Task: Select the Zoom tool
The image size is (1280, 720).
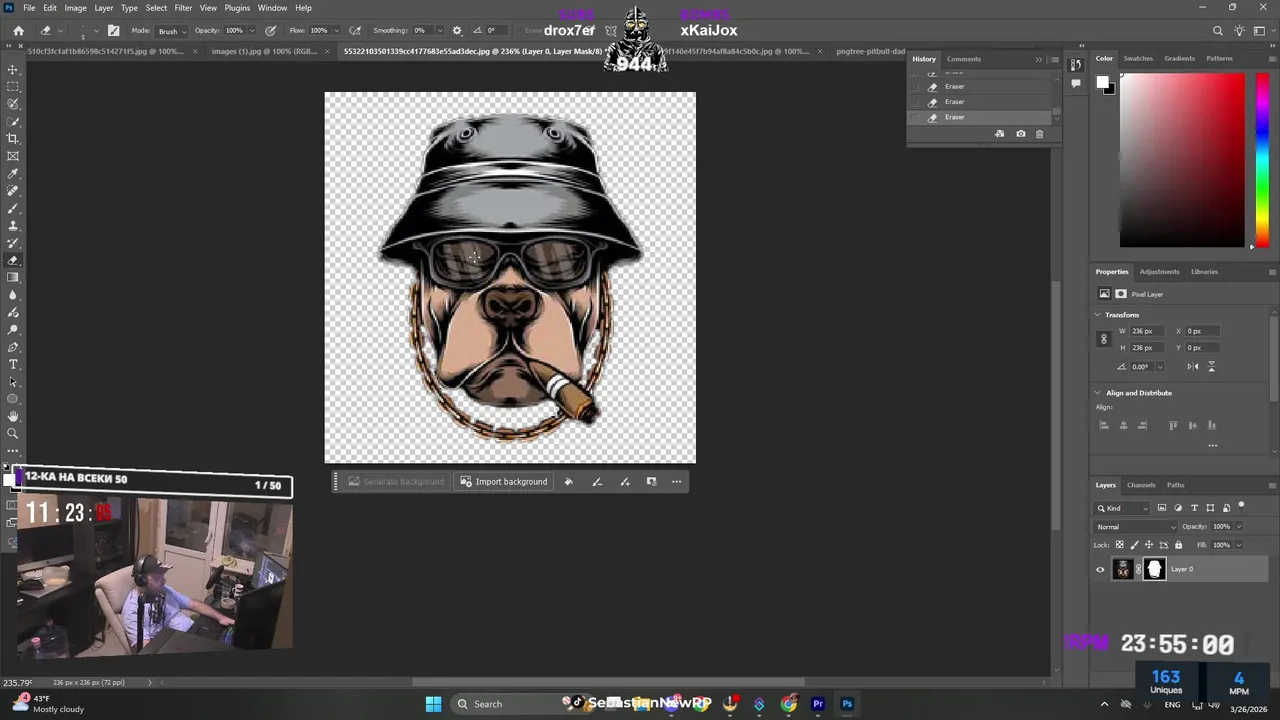Action: (13, 434)
